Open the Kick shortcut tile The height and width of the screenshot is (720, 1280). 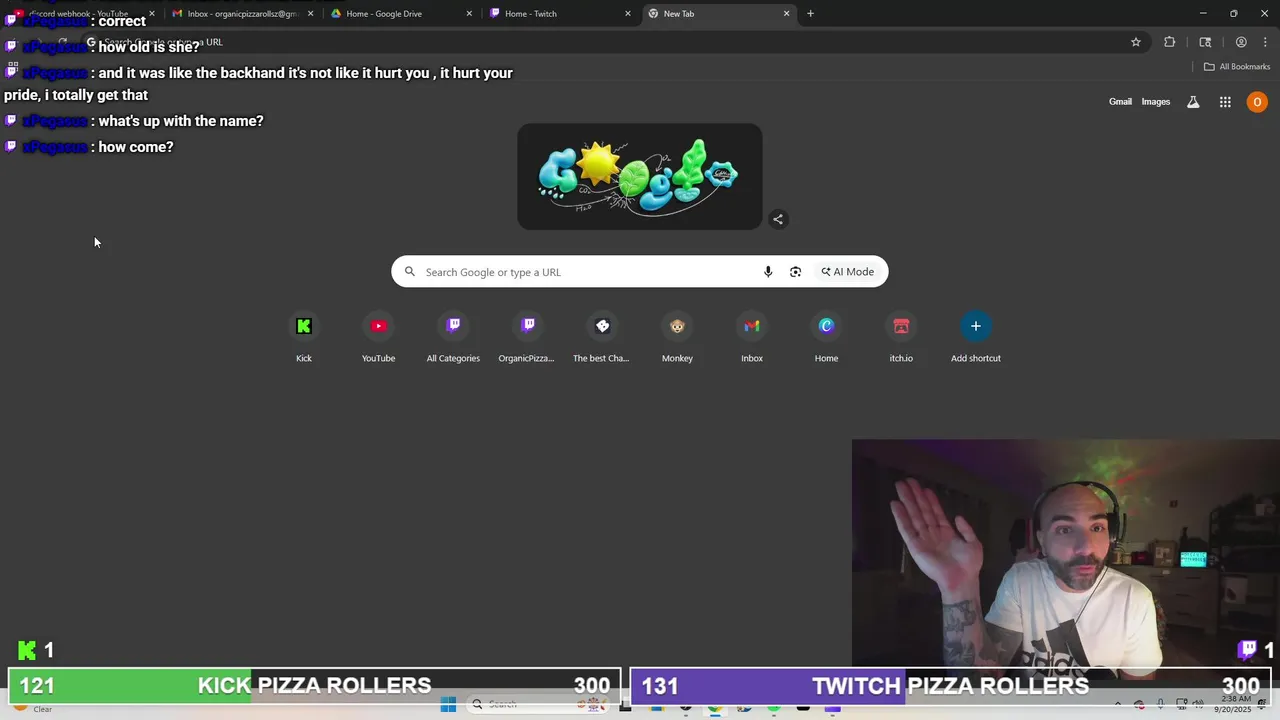pos(304,338)
